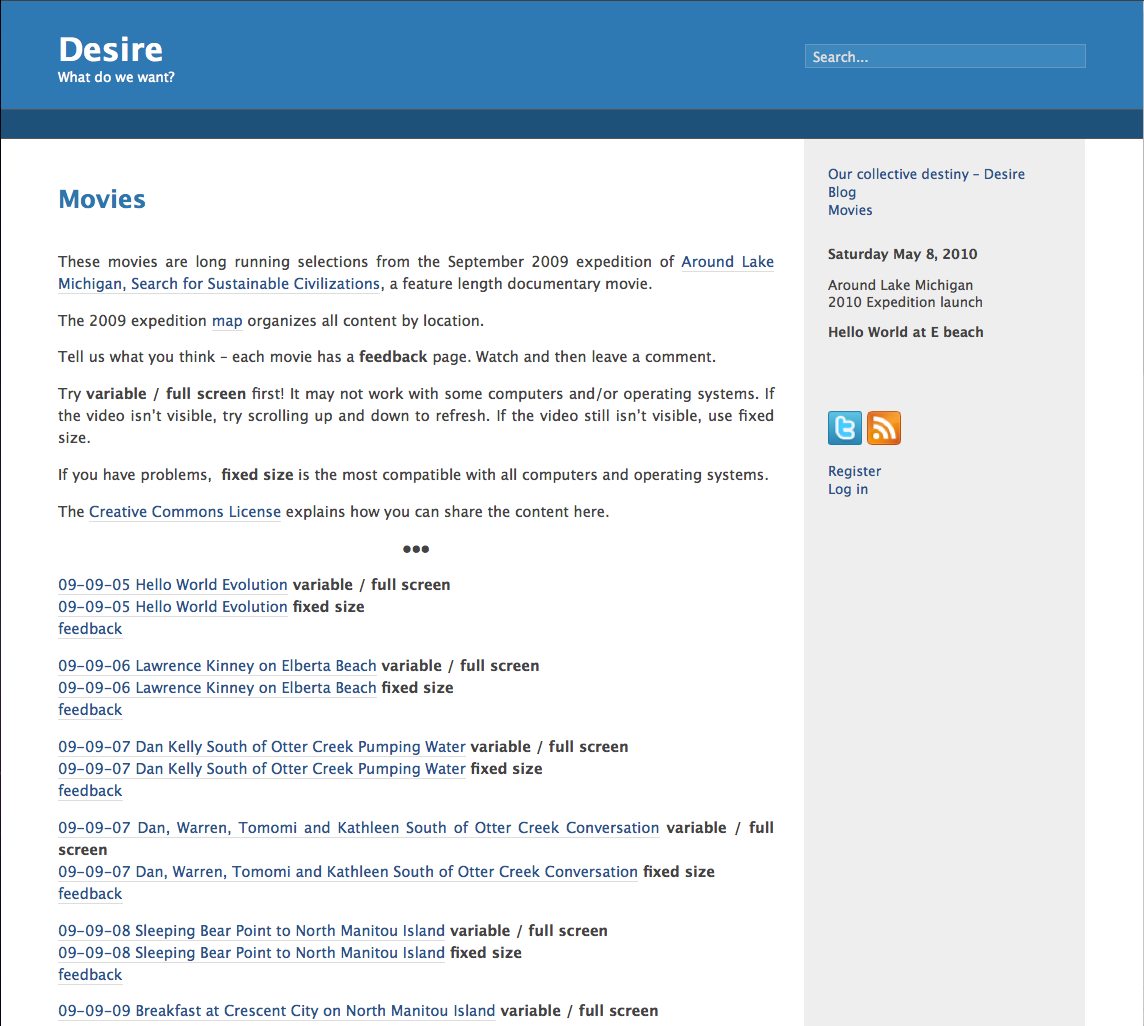Click the Log in link
The width and height of the screenshot is (1144, 1026).
pyautogui.click(x=848, y=489)
